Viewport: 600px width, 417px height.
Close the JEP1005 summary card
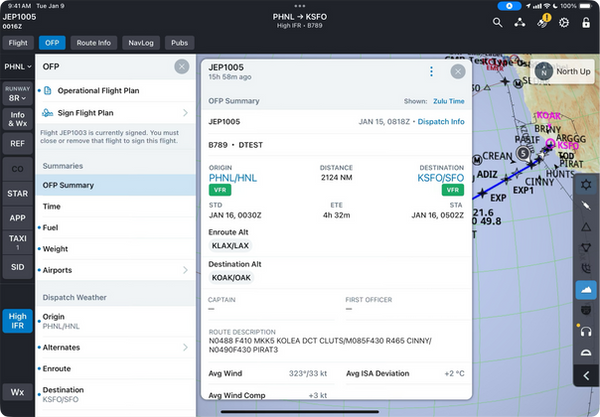[x=458, y=72]
